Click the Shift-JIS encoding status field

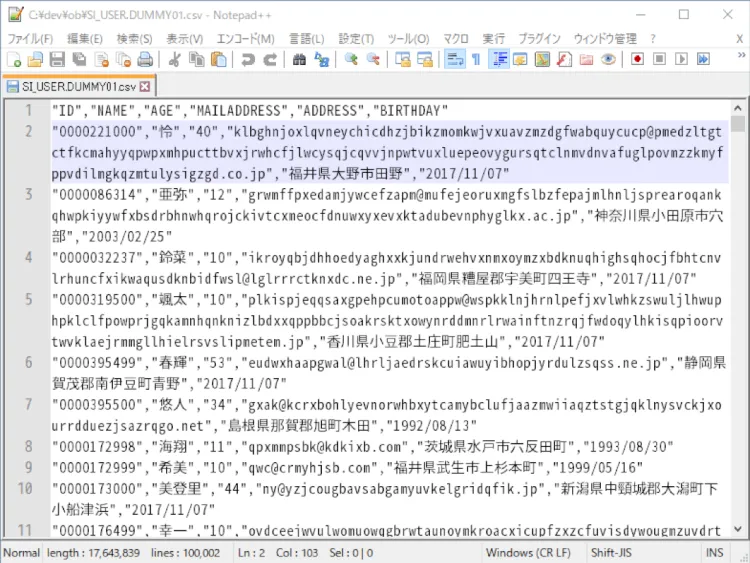pos(611,553)
